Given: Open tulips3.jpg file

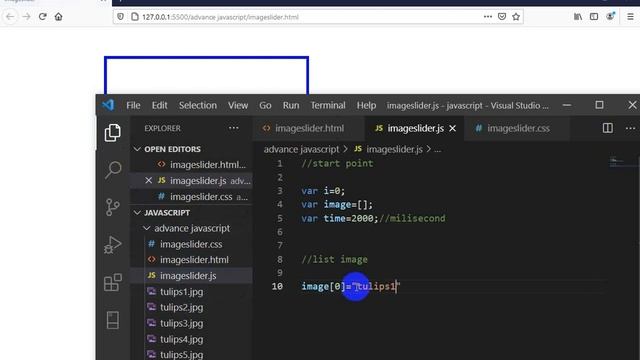Looking at the screenshot, I should click(192, 323).
